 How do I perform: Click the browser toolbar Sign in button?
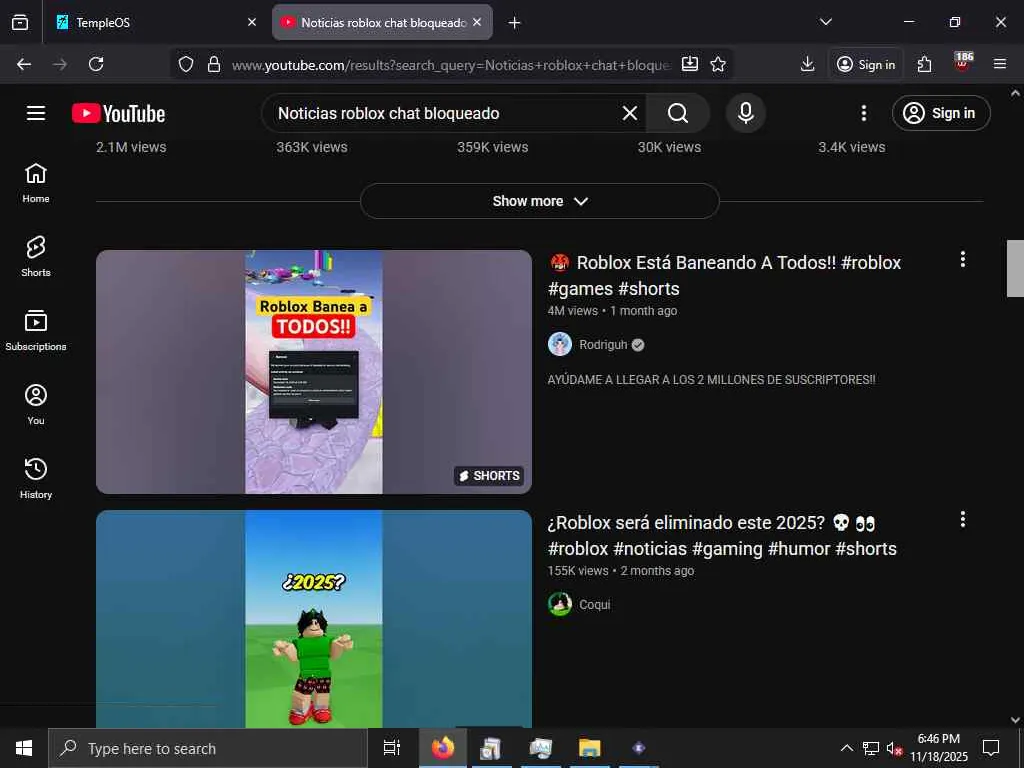[x=866, y=64]
